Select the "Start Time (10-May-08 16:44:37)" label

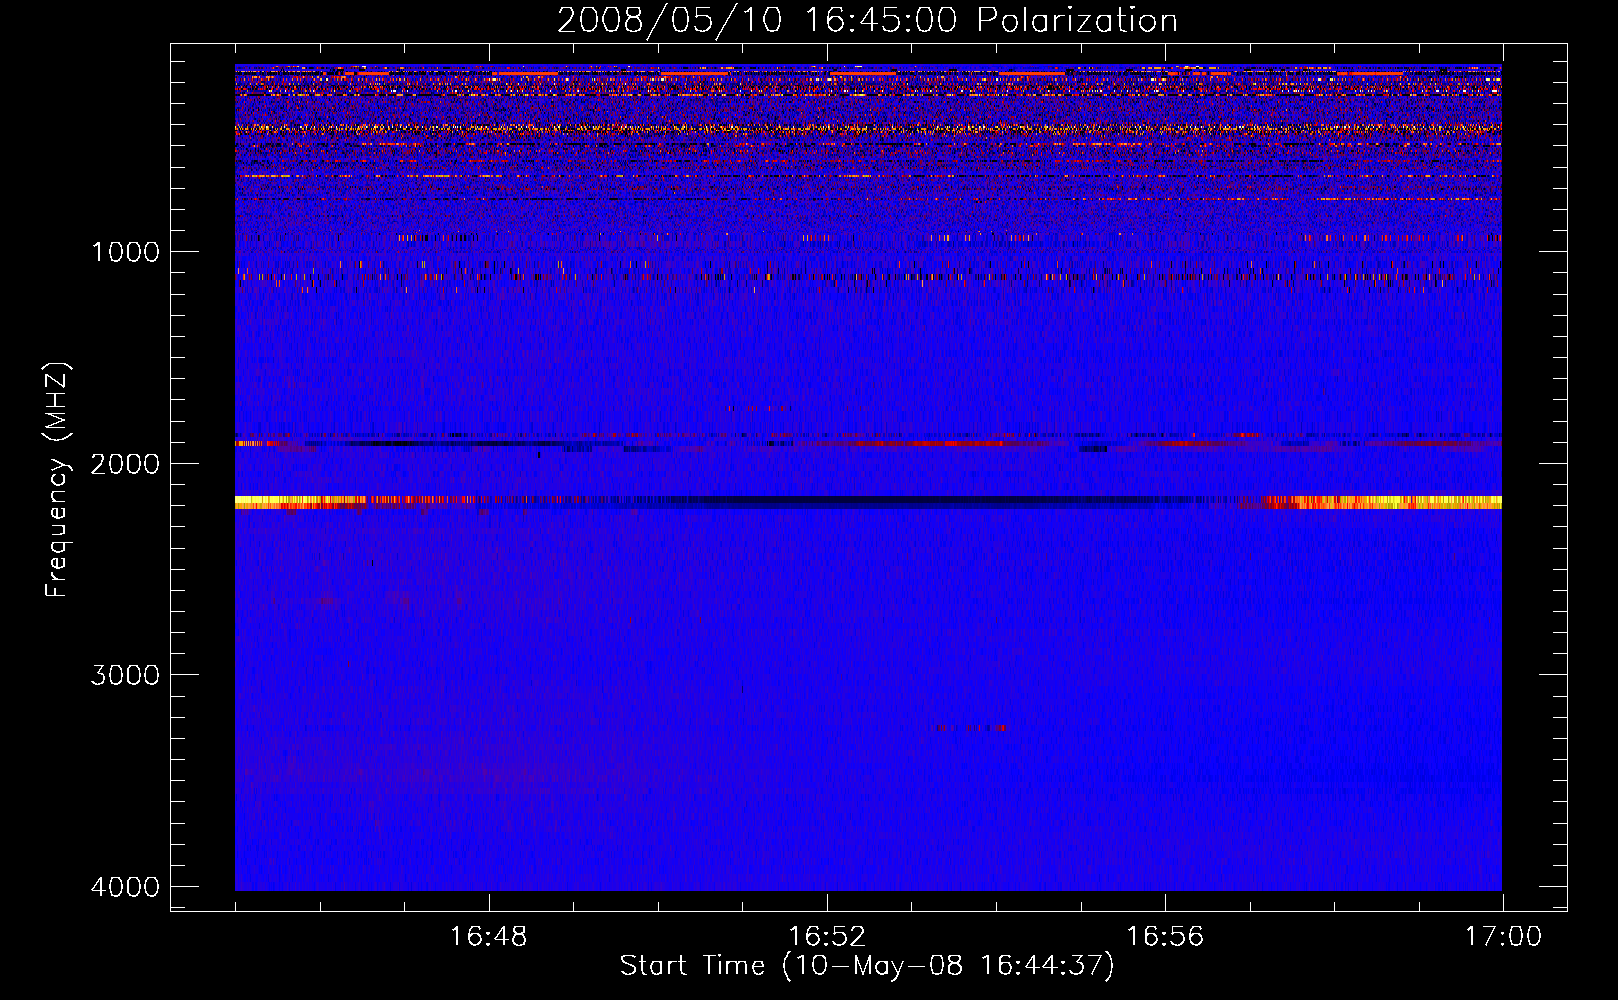coord(867,966)
